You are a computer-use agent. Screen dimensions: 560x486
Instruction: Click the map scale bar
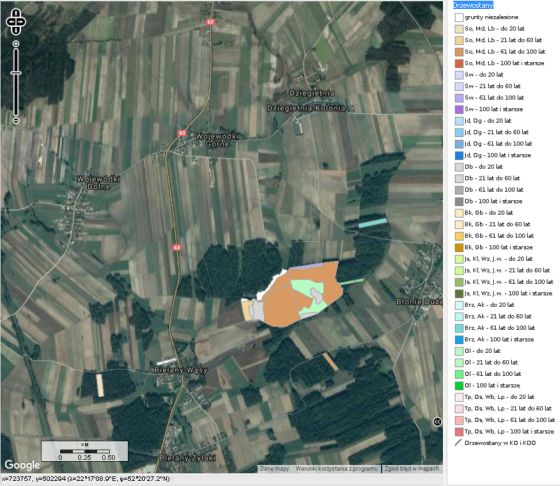tap(85, 451)
